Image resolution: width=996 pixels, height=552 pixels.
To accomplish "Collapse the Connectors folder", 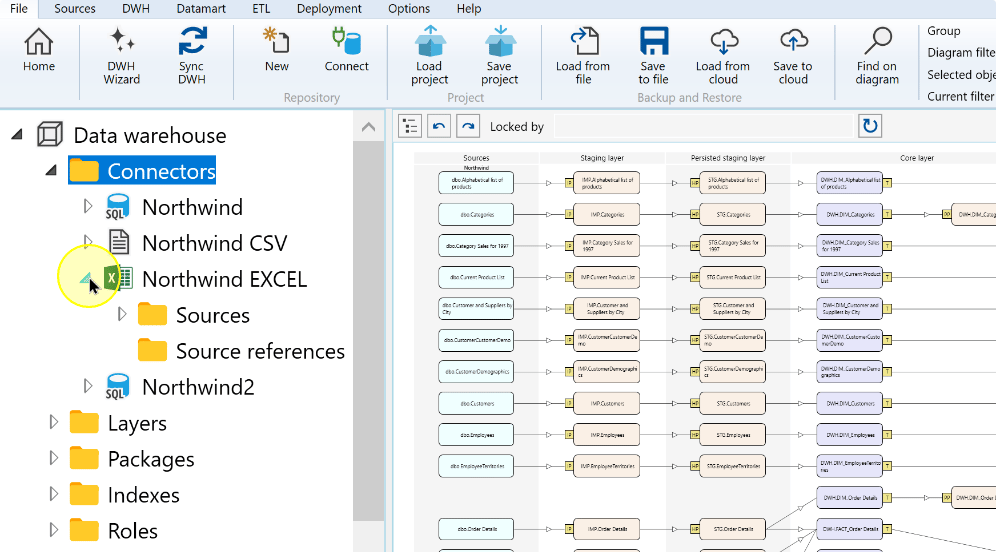I will coord(51,170).
